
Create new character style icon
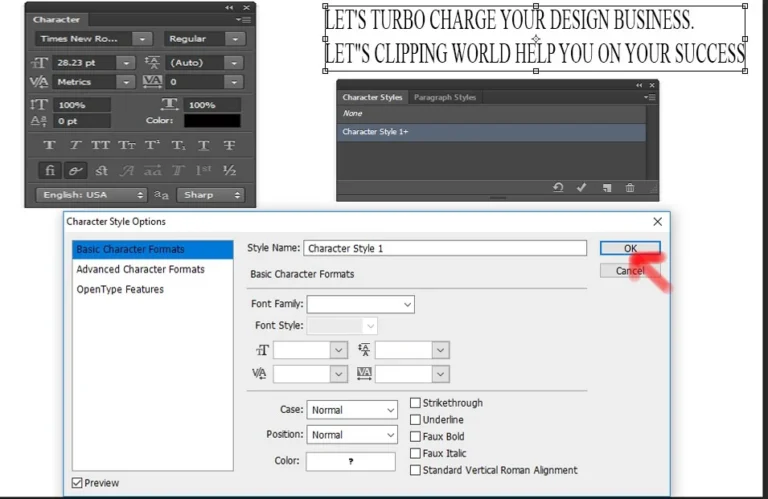tap(607, 188)
